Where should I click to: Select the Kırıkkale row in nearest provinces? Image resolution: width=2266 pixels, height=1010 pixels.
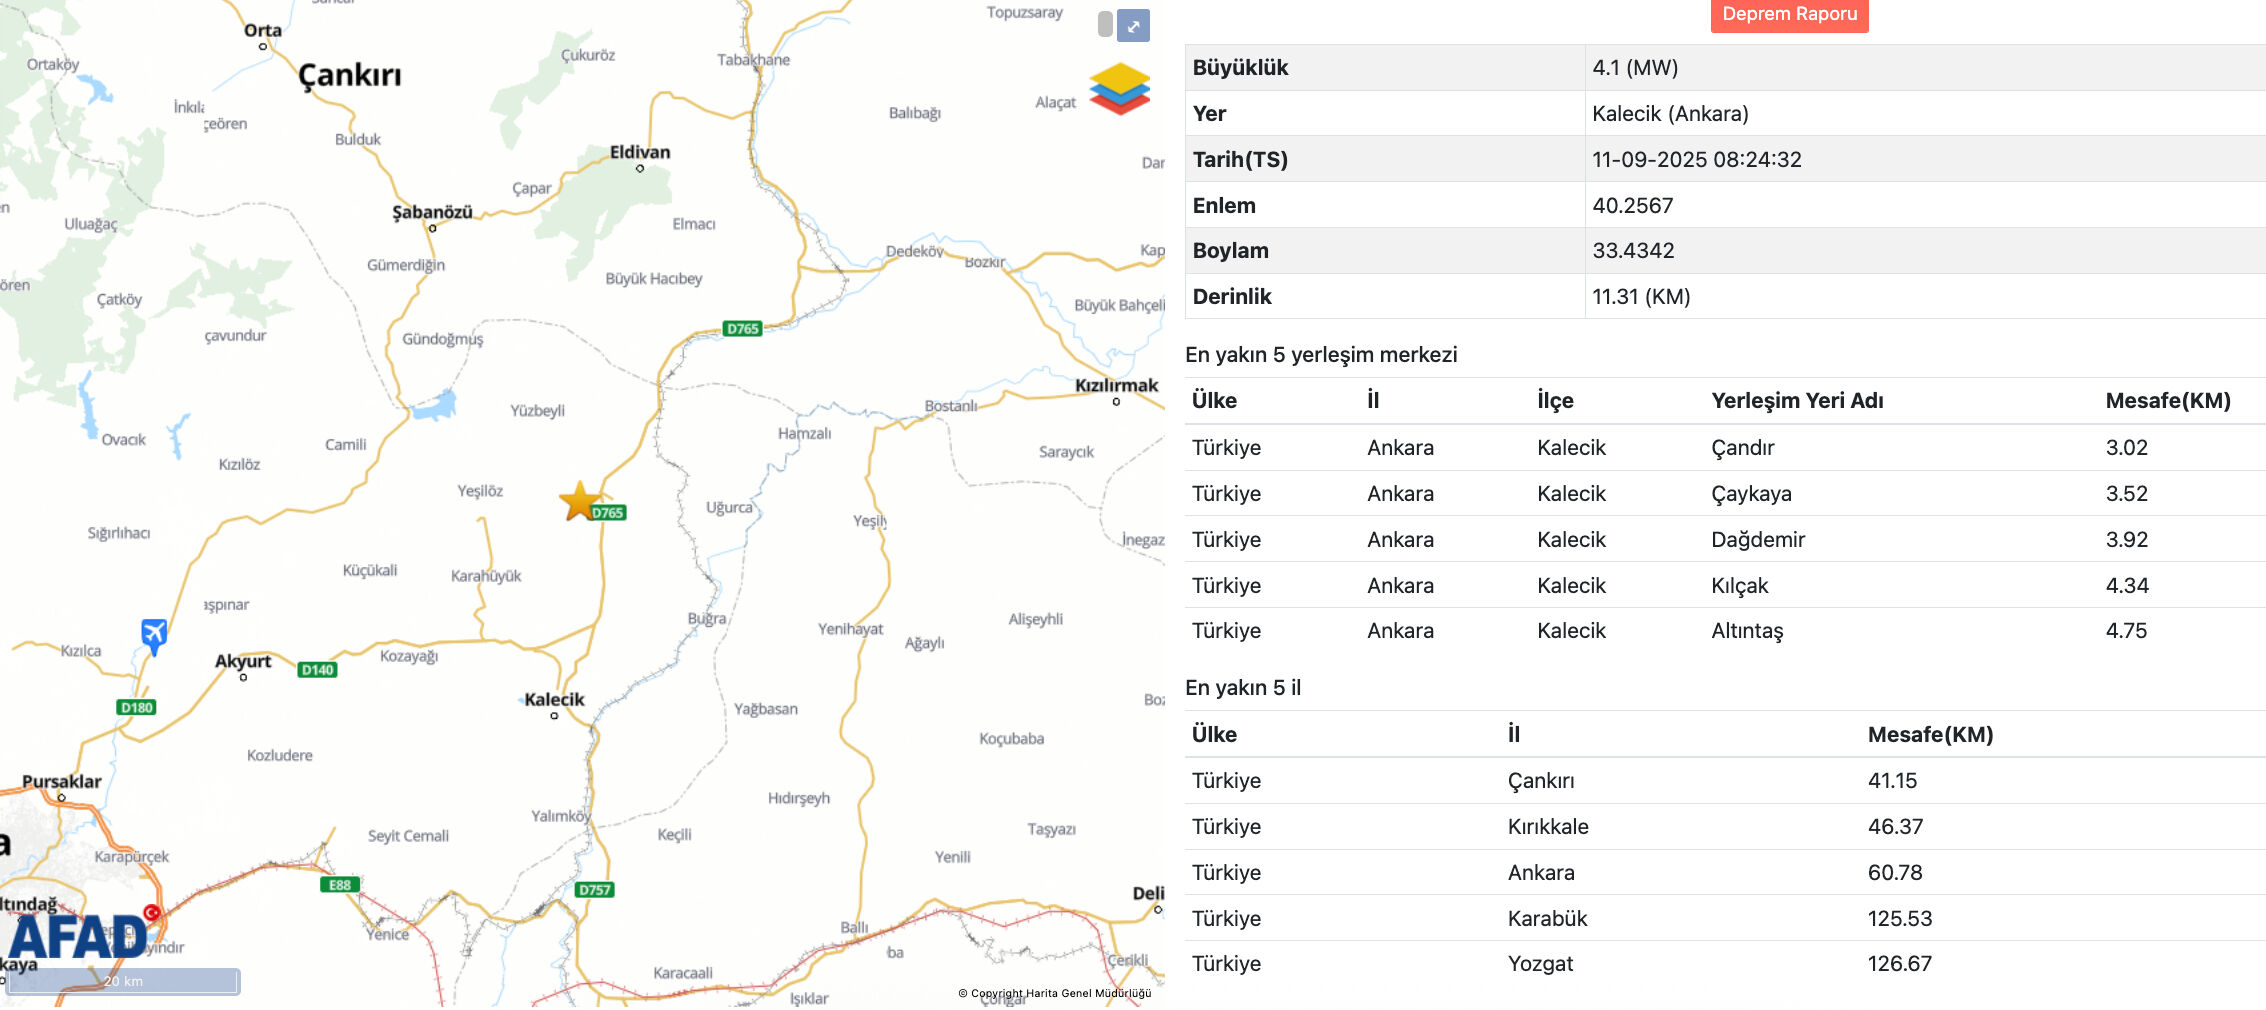[x=1547, y=827]
